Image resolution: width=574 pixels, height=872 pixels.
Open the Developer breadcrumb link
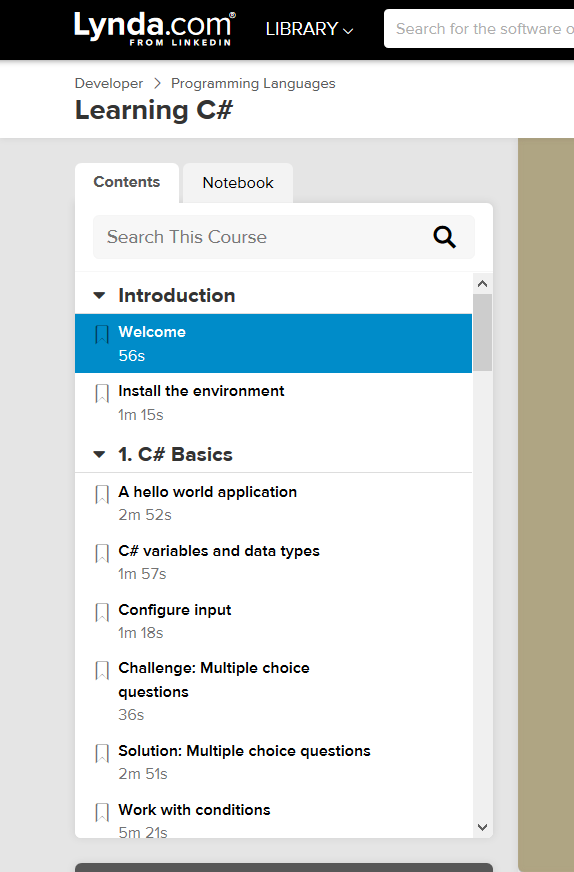point(109,83)
